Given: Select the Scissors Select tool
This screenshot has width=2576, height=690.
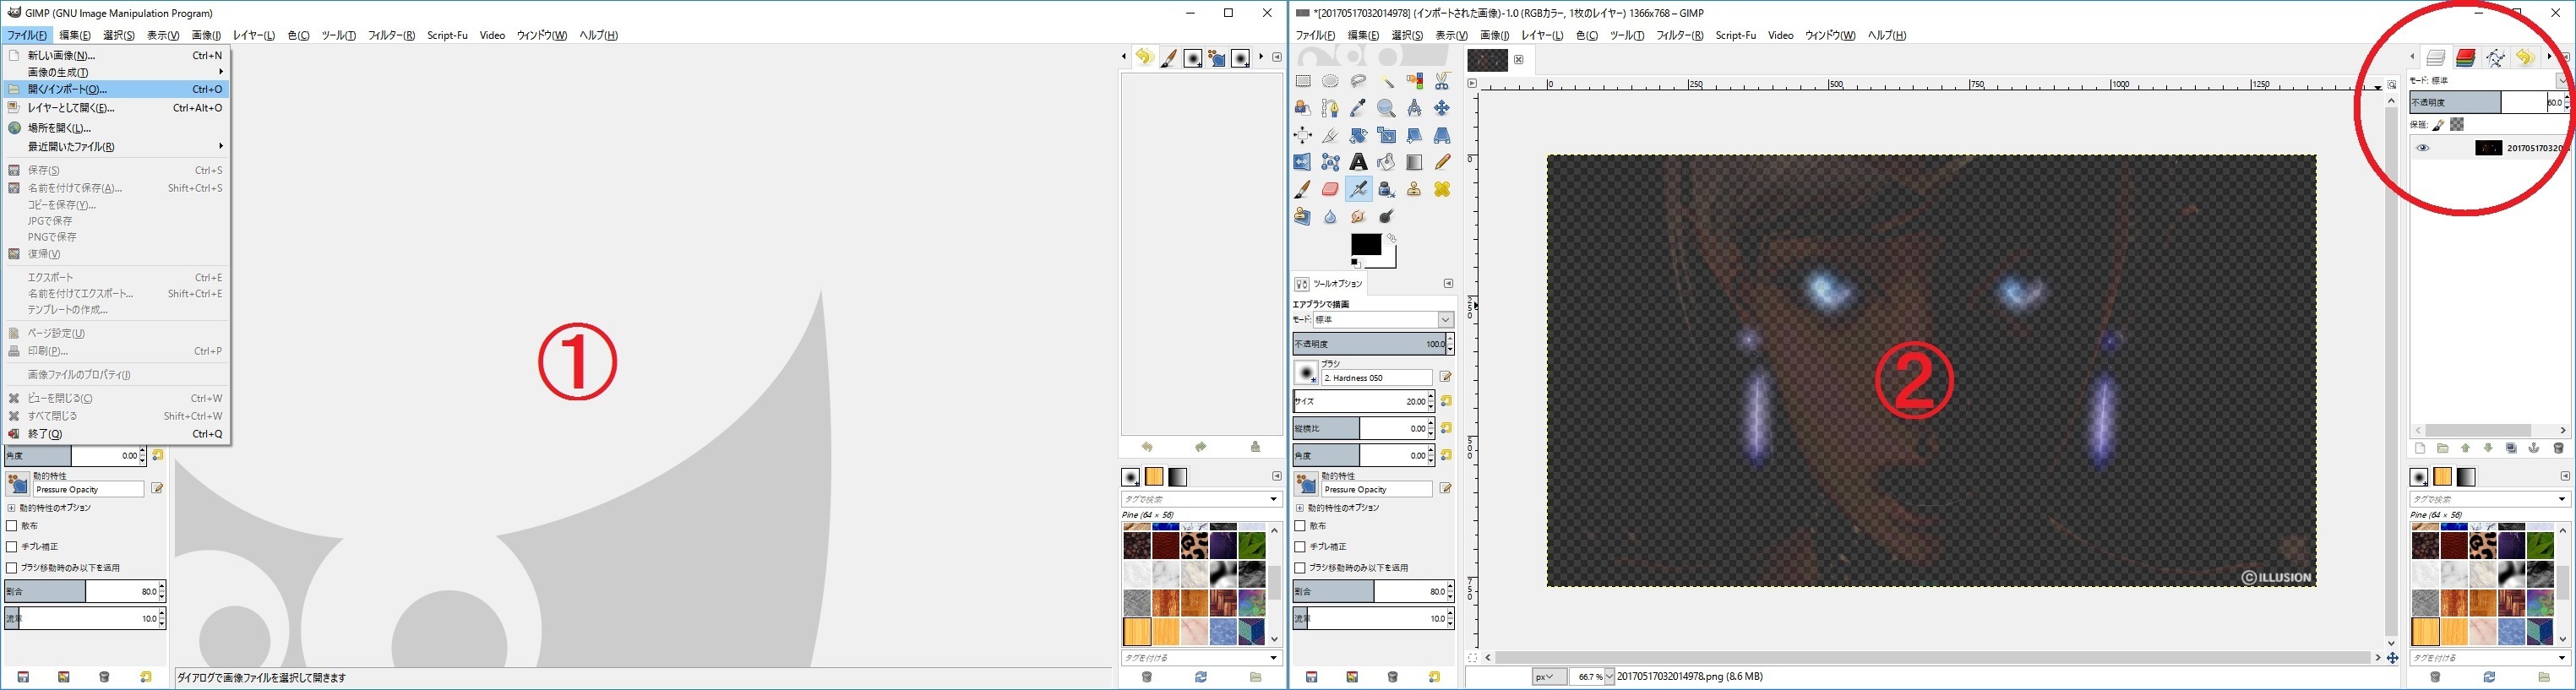Looking at the screenshot, I should pyautogui.click(x=1442, y=81).
